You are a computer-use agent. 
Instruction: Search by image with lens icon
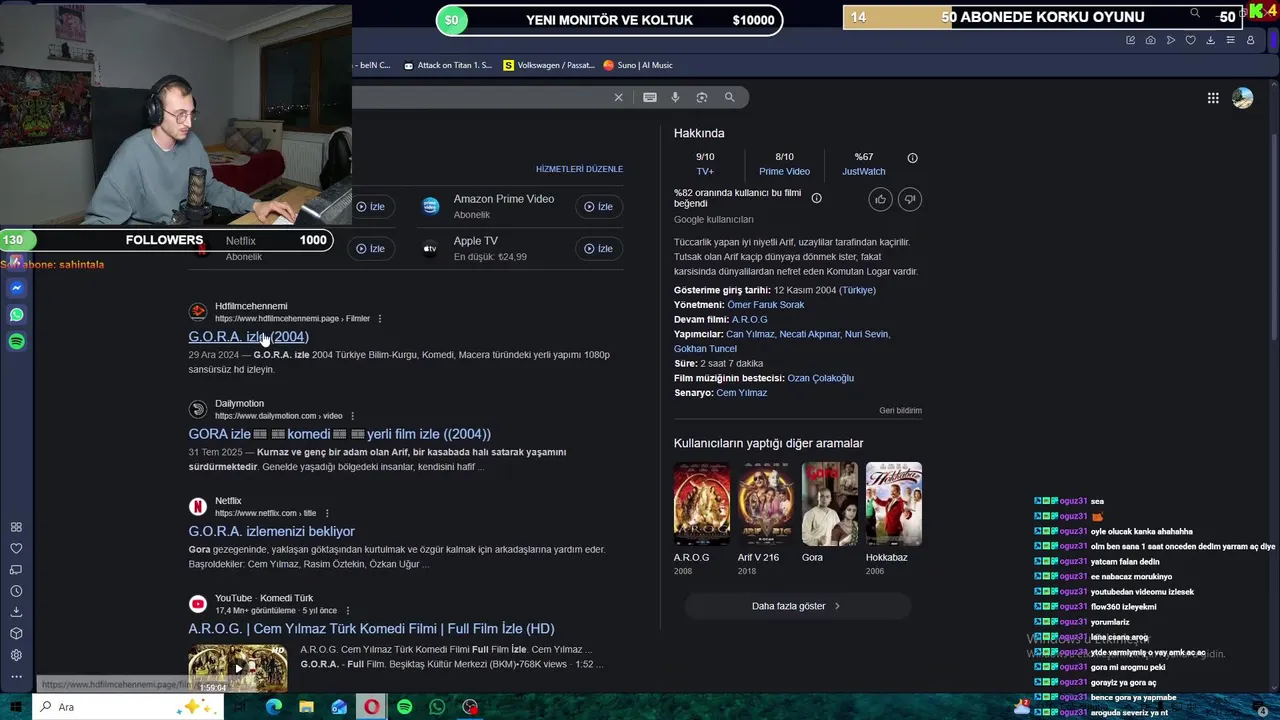point(702,97)
